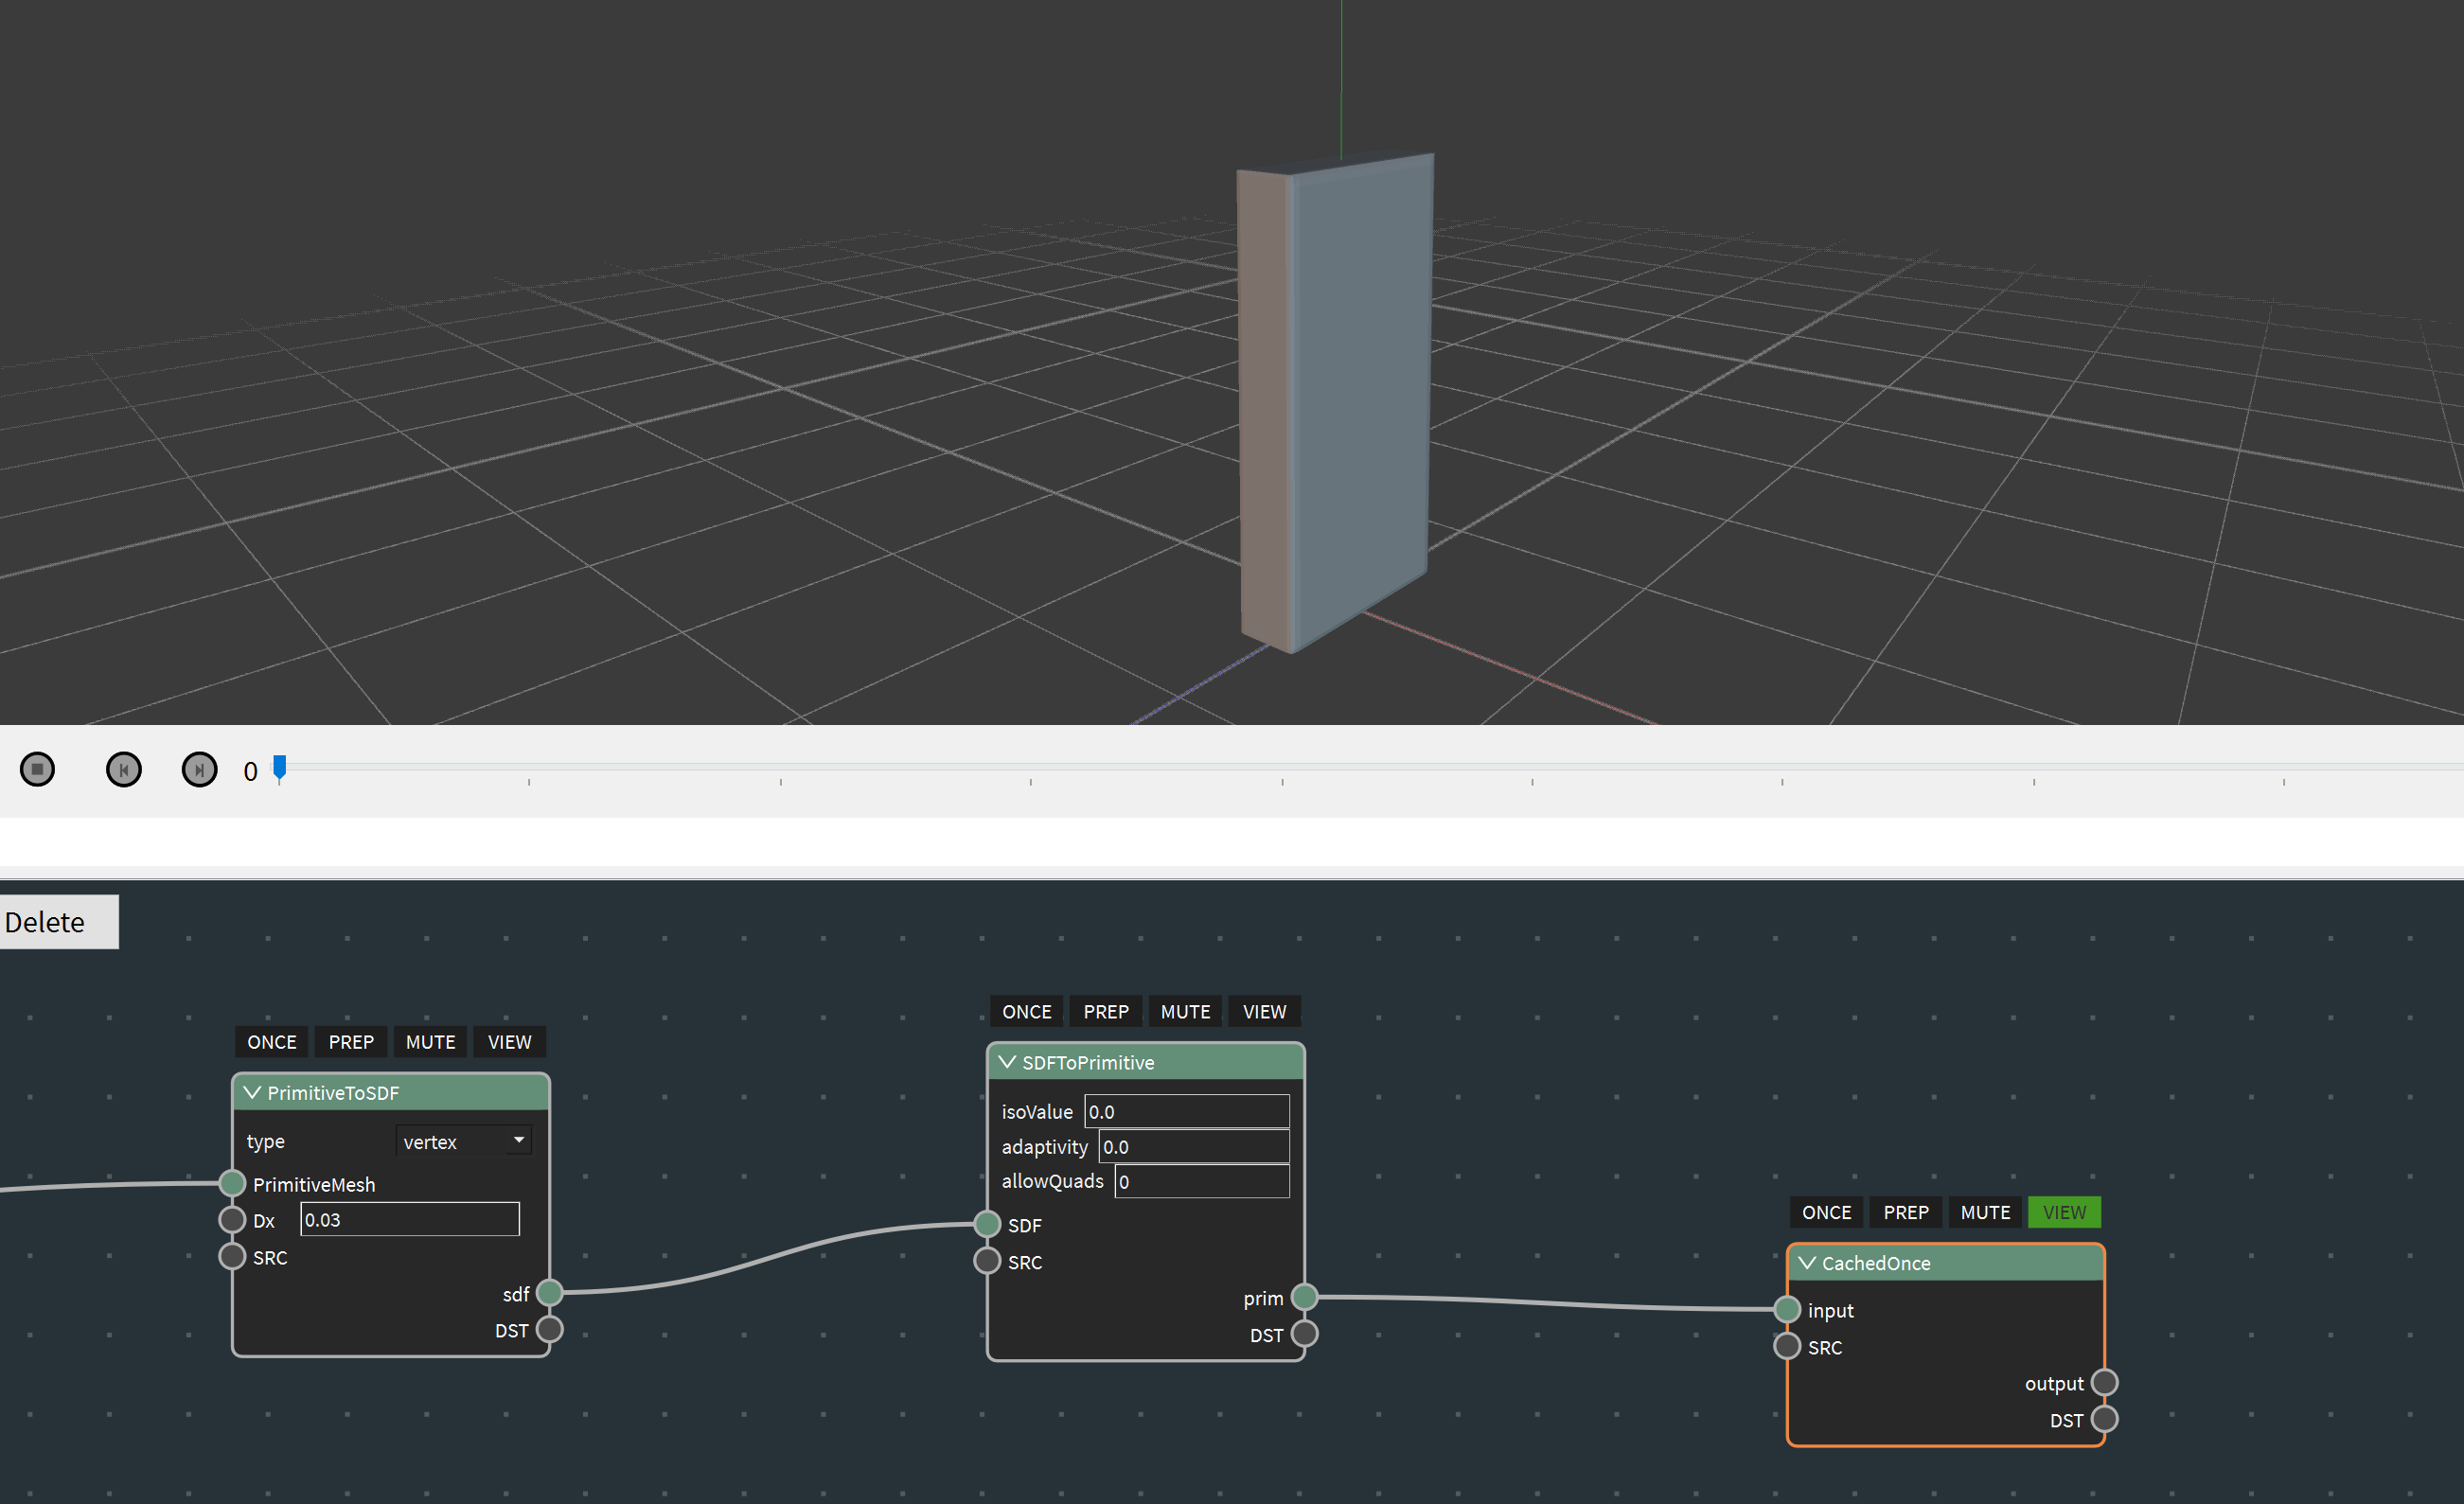Collapse the CachedOnce node
The image size is (2464, 1504).
[1807, 1263]
